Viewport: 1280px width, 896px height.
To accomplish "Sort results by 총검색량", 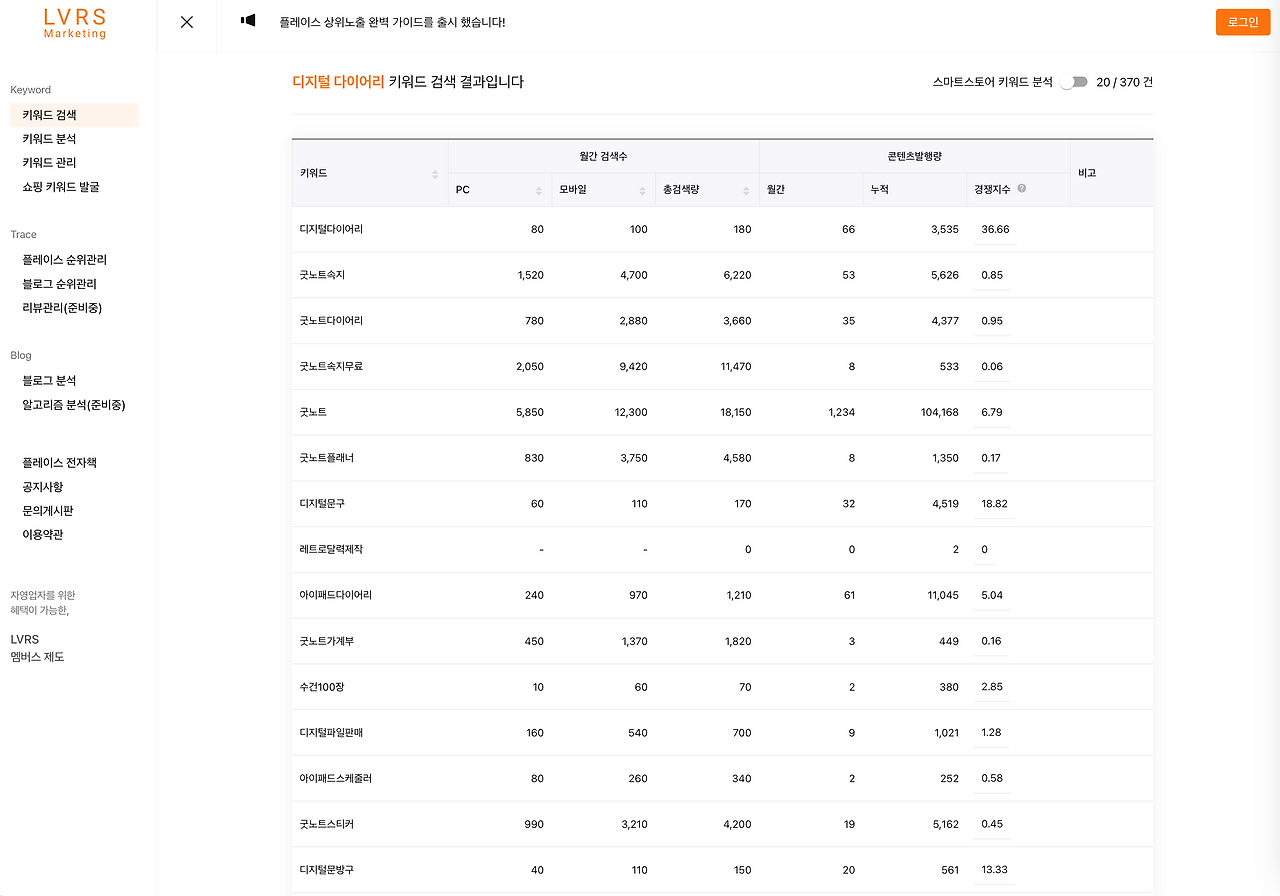I will pos(744,189).
